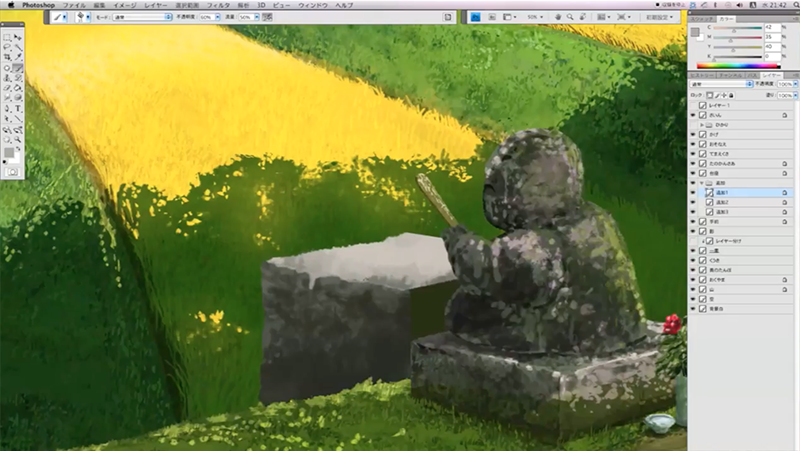Viewport: 800px width, 451px height.
Task: Open the フィルタ menu
Action: tap(218, 5)
